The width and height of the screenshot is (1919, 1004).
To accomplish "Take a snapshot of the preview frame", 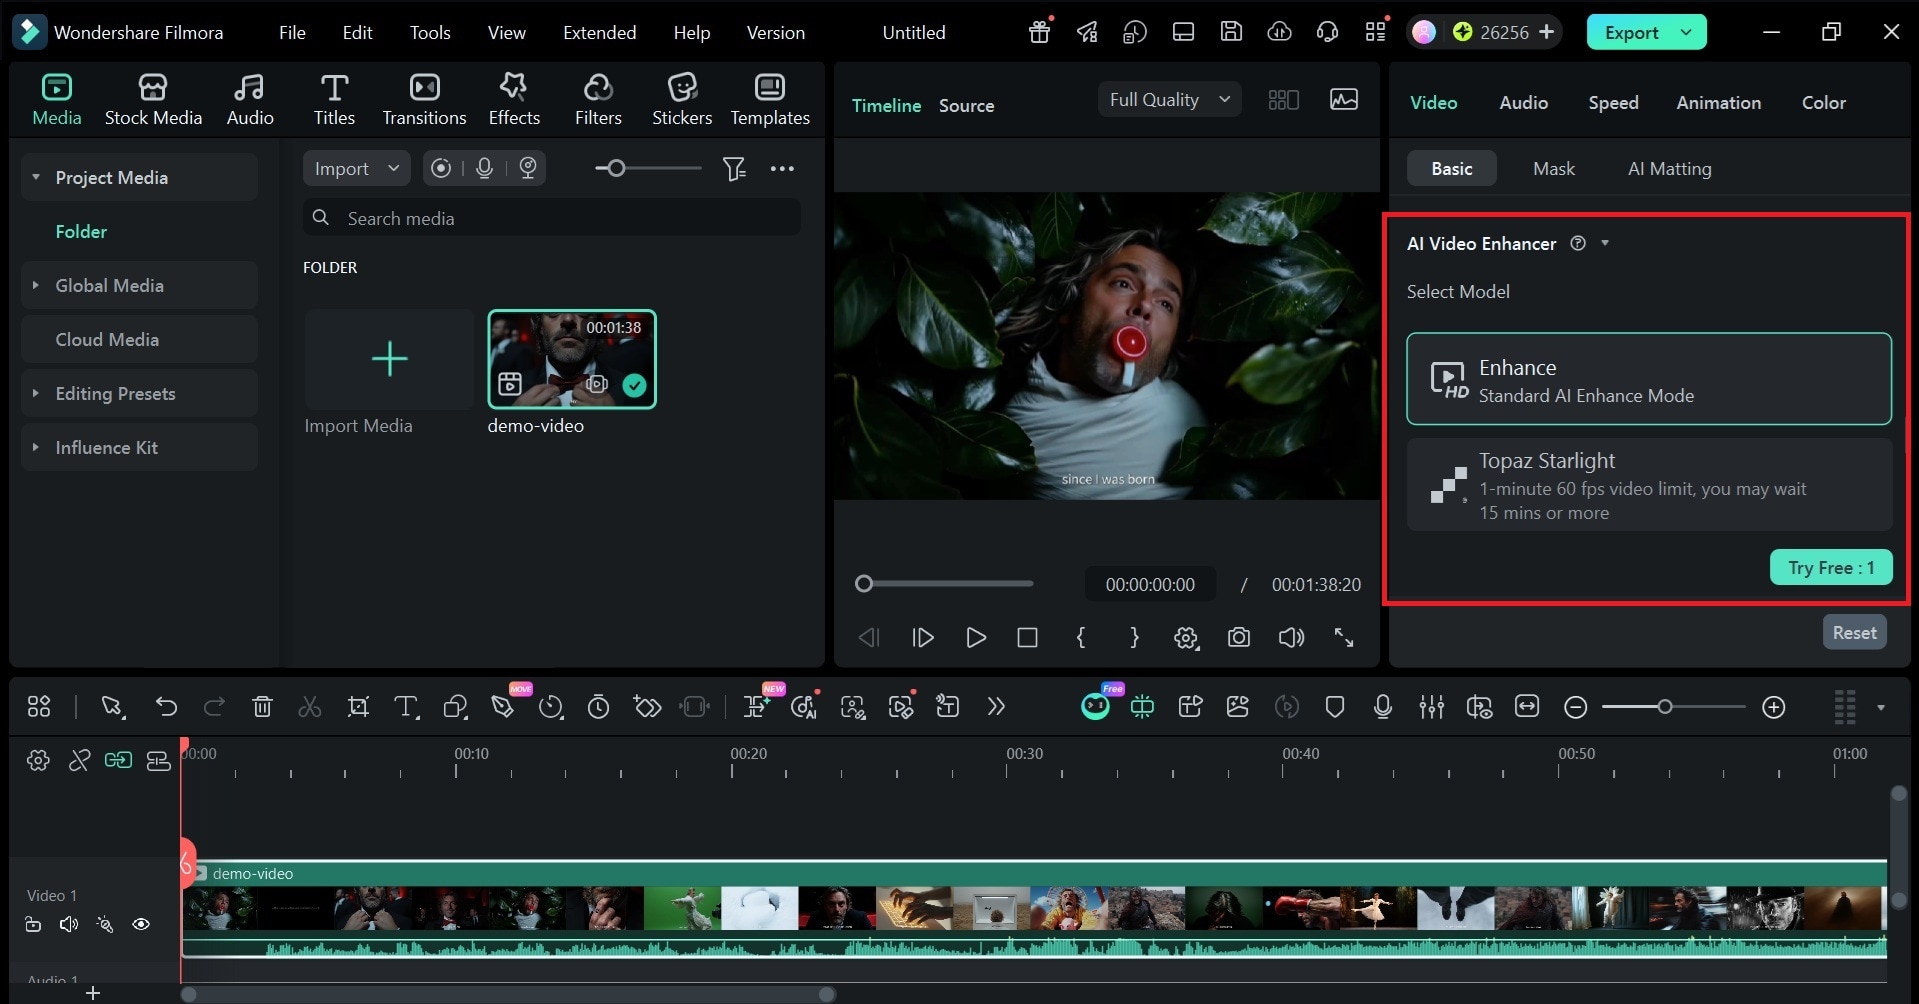I will click(1239, 638).
